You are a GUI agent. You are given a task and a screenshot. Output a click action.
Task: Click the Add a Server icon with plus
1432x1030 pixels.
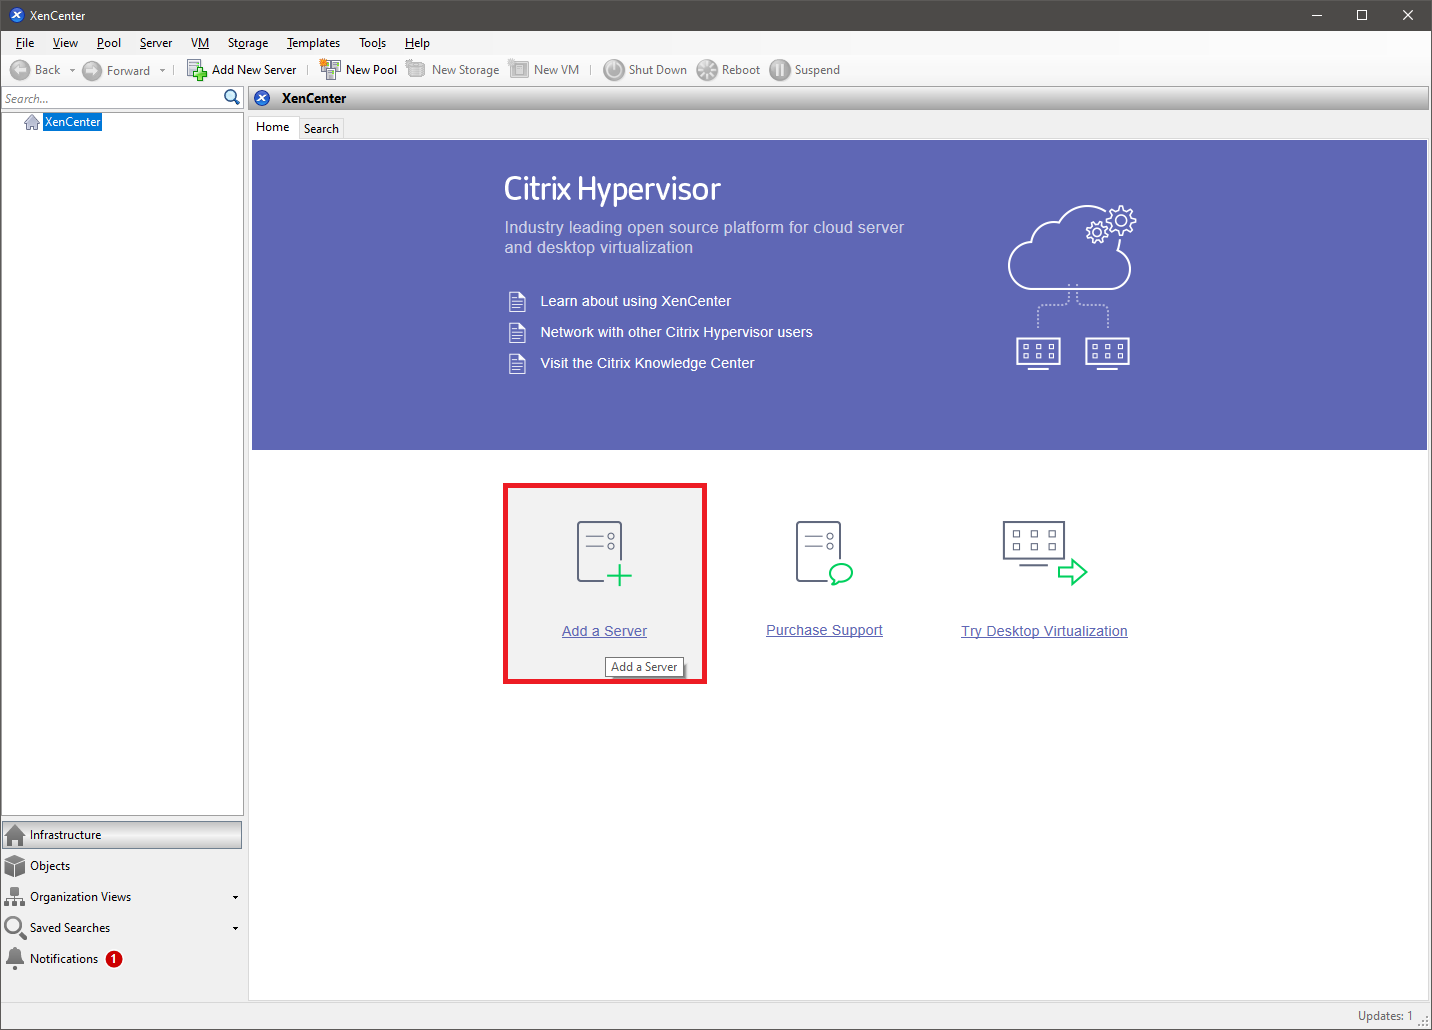click(604, 553)
